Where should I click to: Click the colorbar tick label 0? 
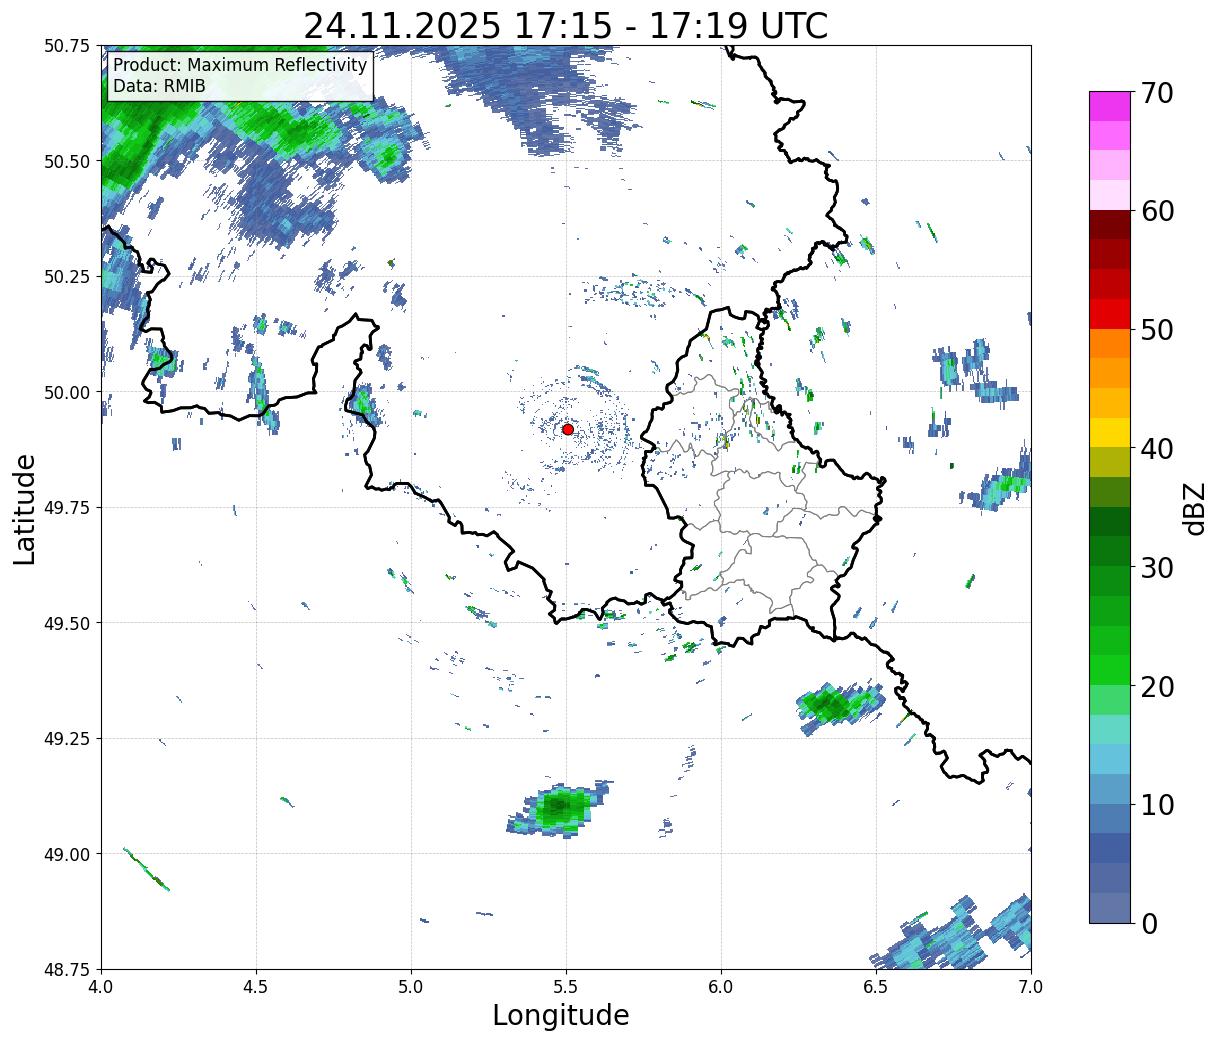pos(1149,923)
